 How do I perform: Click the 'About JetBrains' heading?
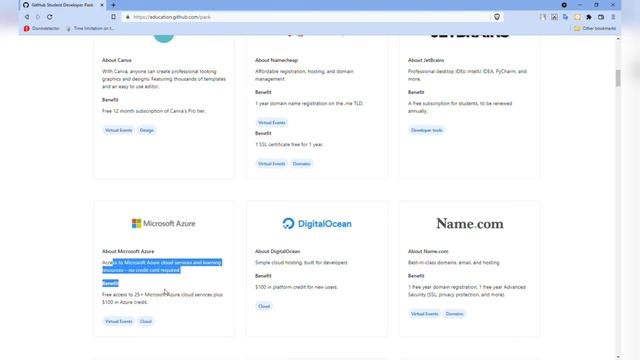[x=426, y=60]
